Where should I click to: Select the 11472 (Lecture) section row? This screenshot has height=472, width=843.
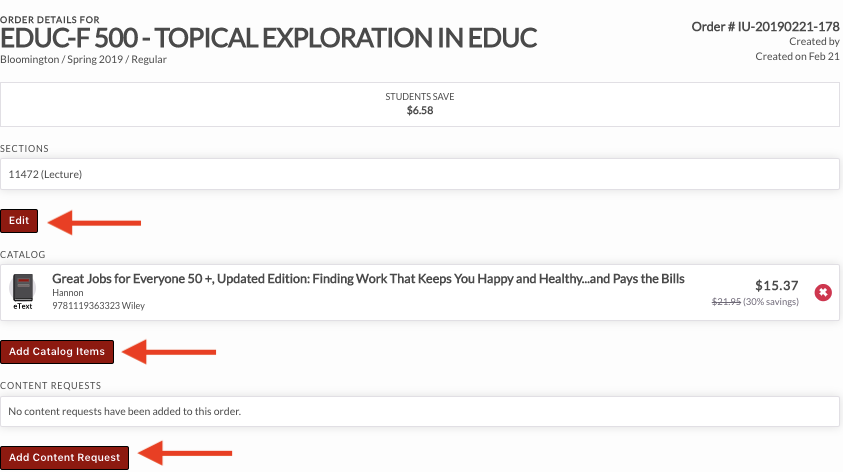click(419, 174)
